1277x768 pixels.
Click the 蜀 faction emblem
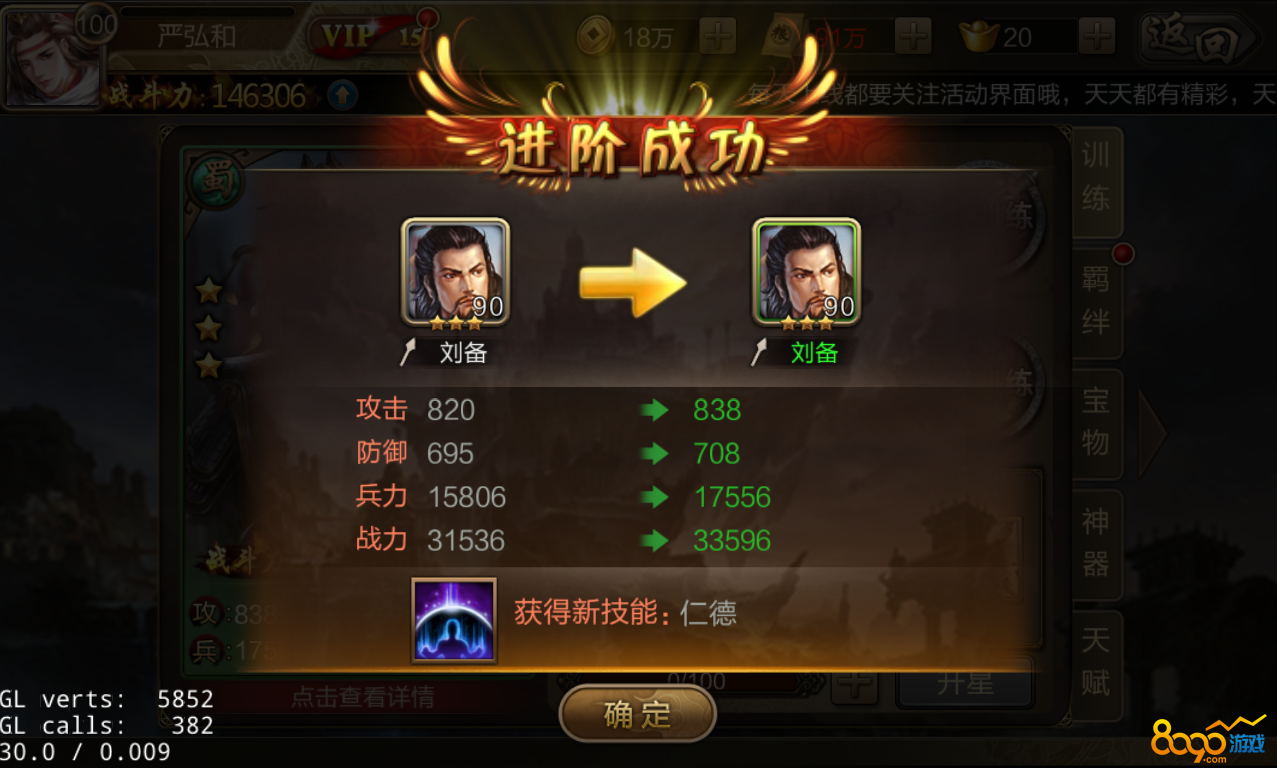[x=212, y=180]
